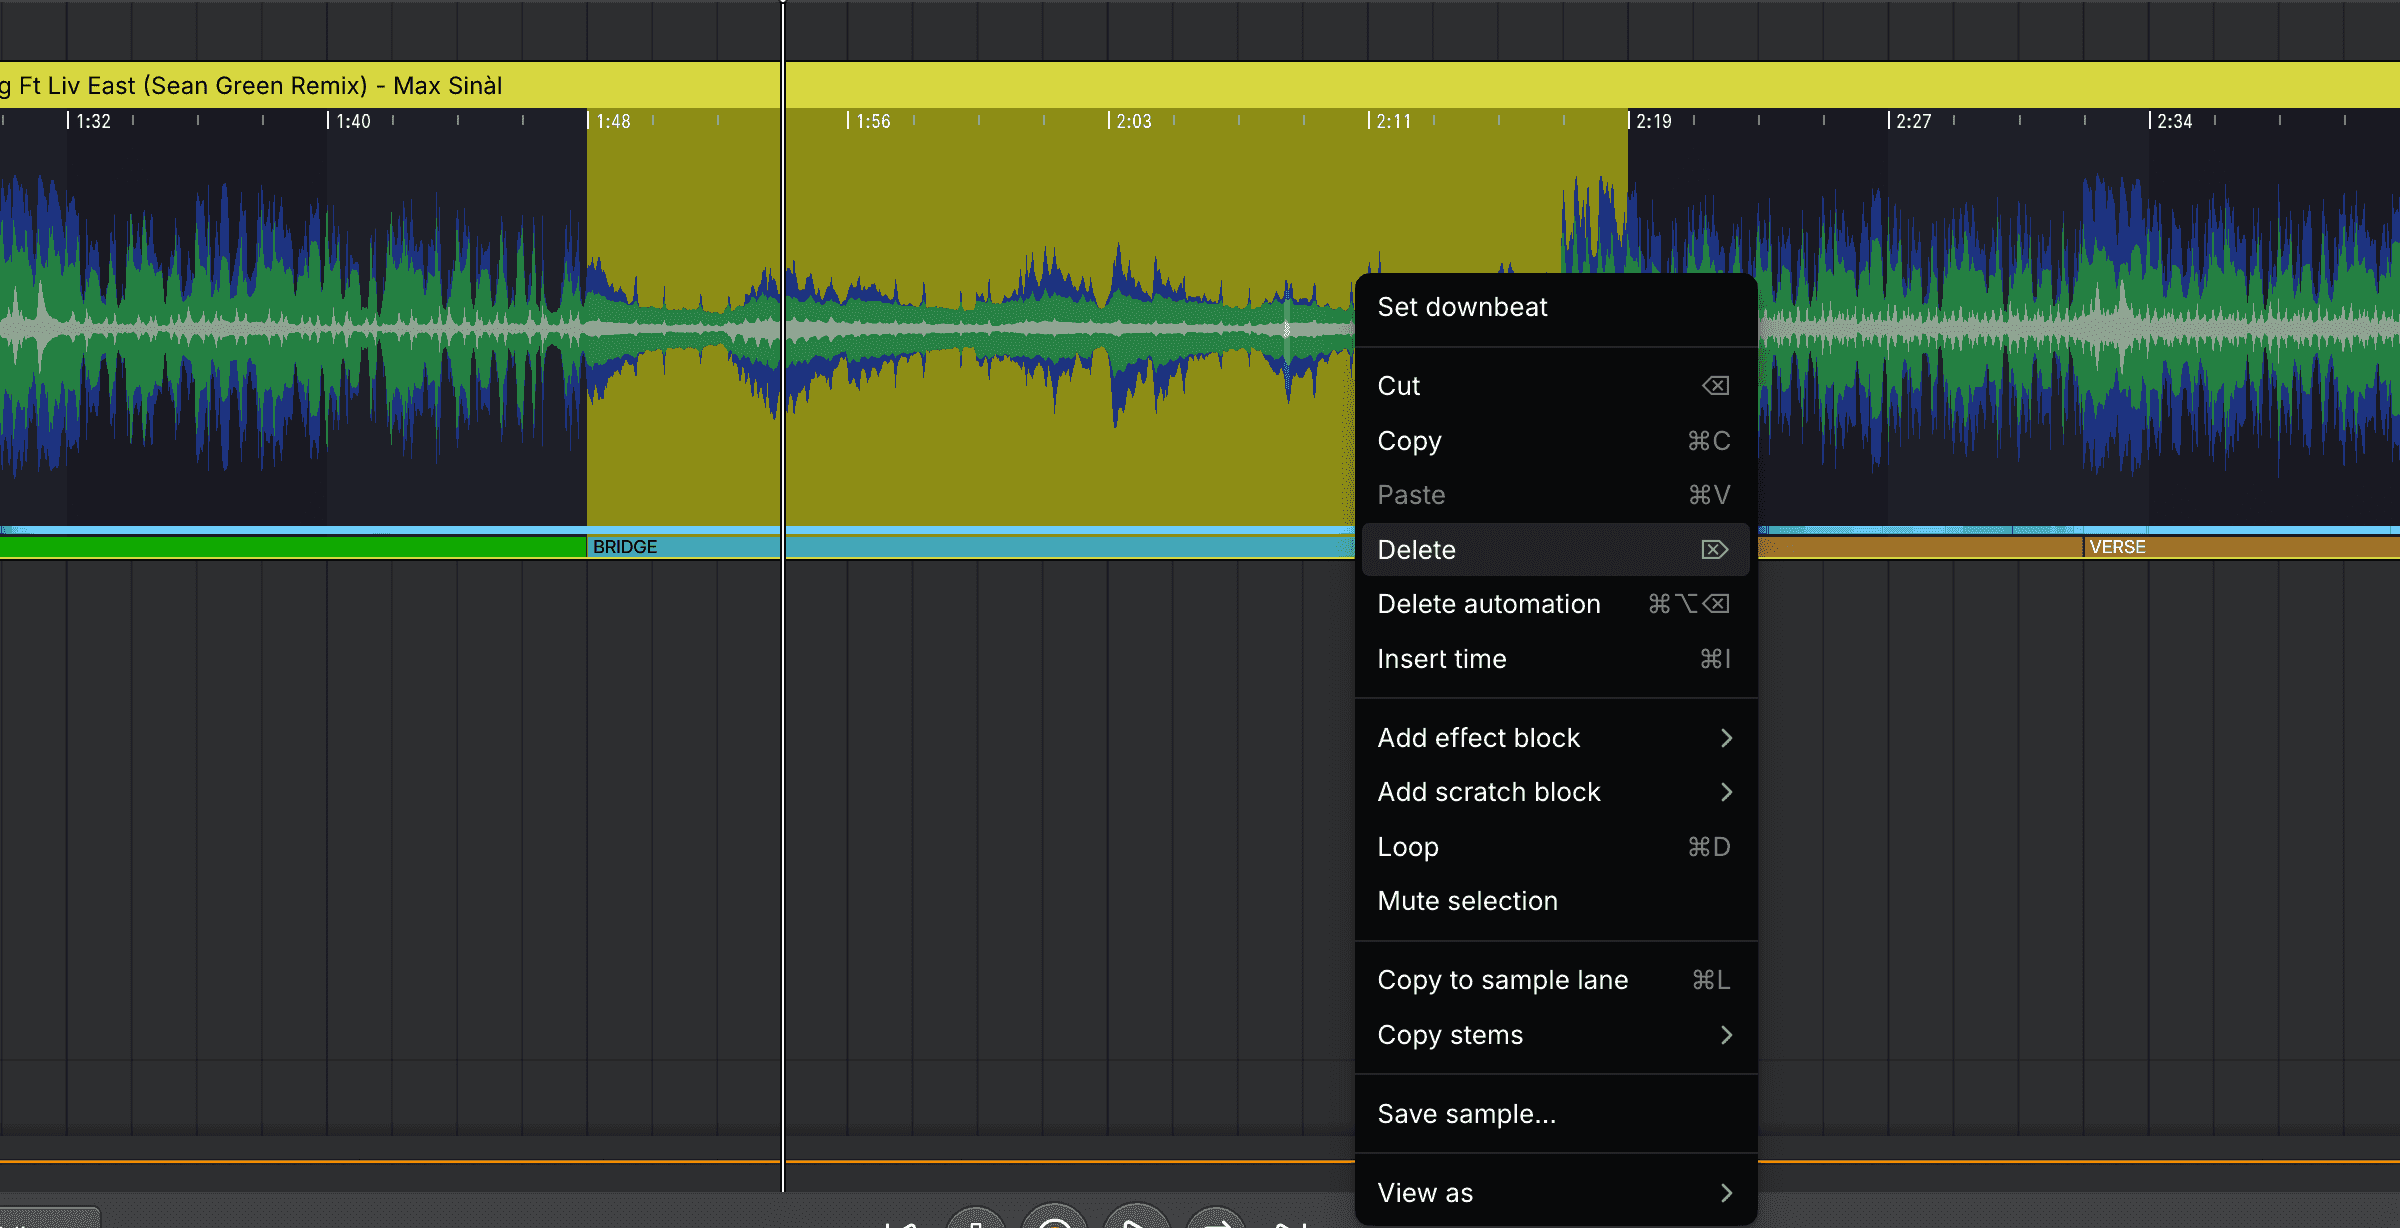Image resolution: width=2400 pixels, height=1228 pixels.
Task: Select Loop in the context menu
Action: (x=1555, y=847)
